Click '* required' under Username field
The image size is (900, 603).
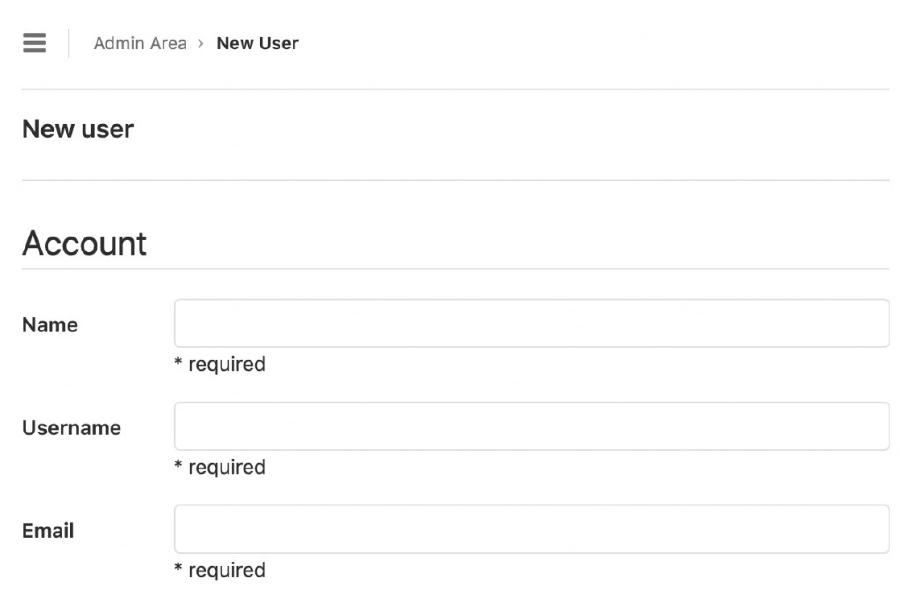click(x=220, y=467)
